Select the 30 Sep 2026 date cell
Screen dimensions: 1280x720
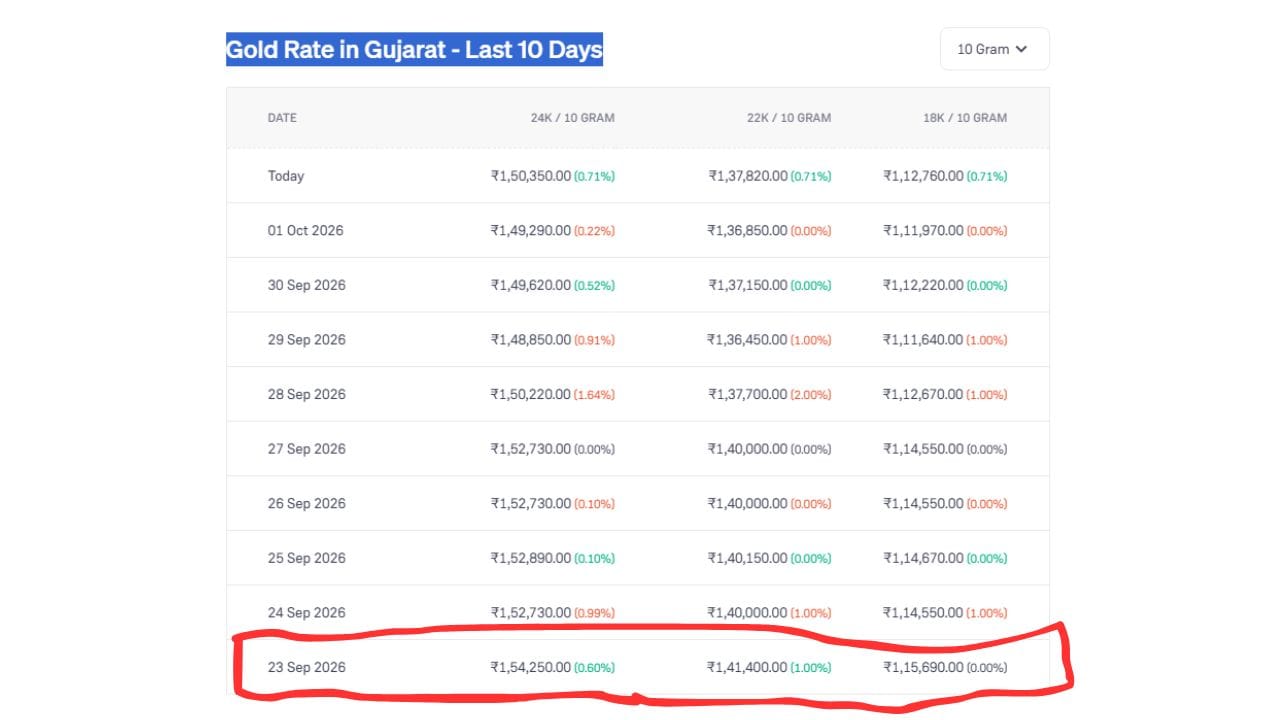306,285
